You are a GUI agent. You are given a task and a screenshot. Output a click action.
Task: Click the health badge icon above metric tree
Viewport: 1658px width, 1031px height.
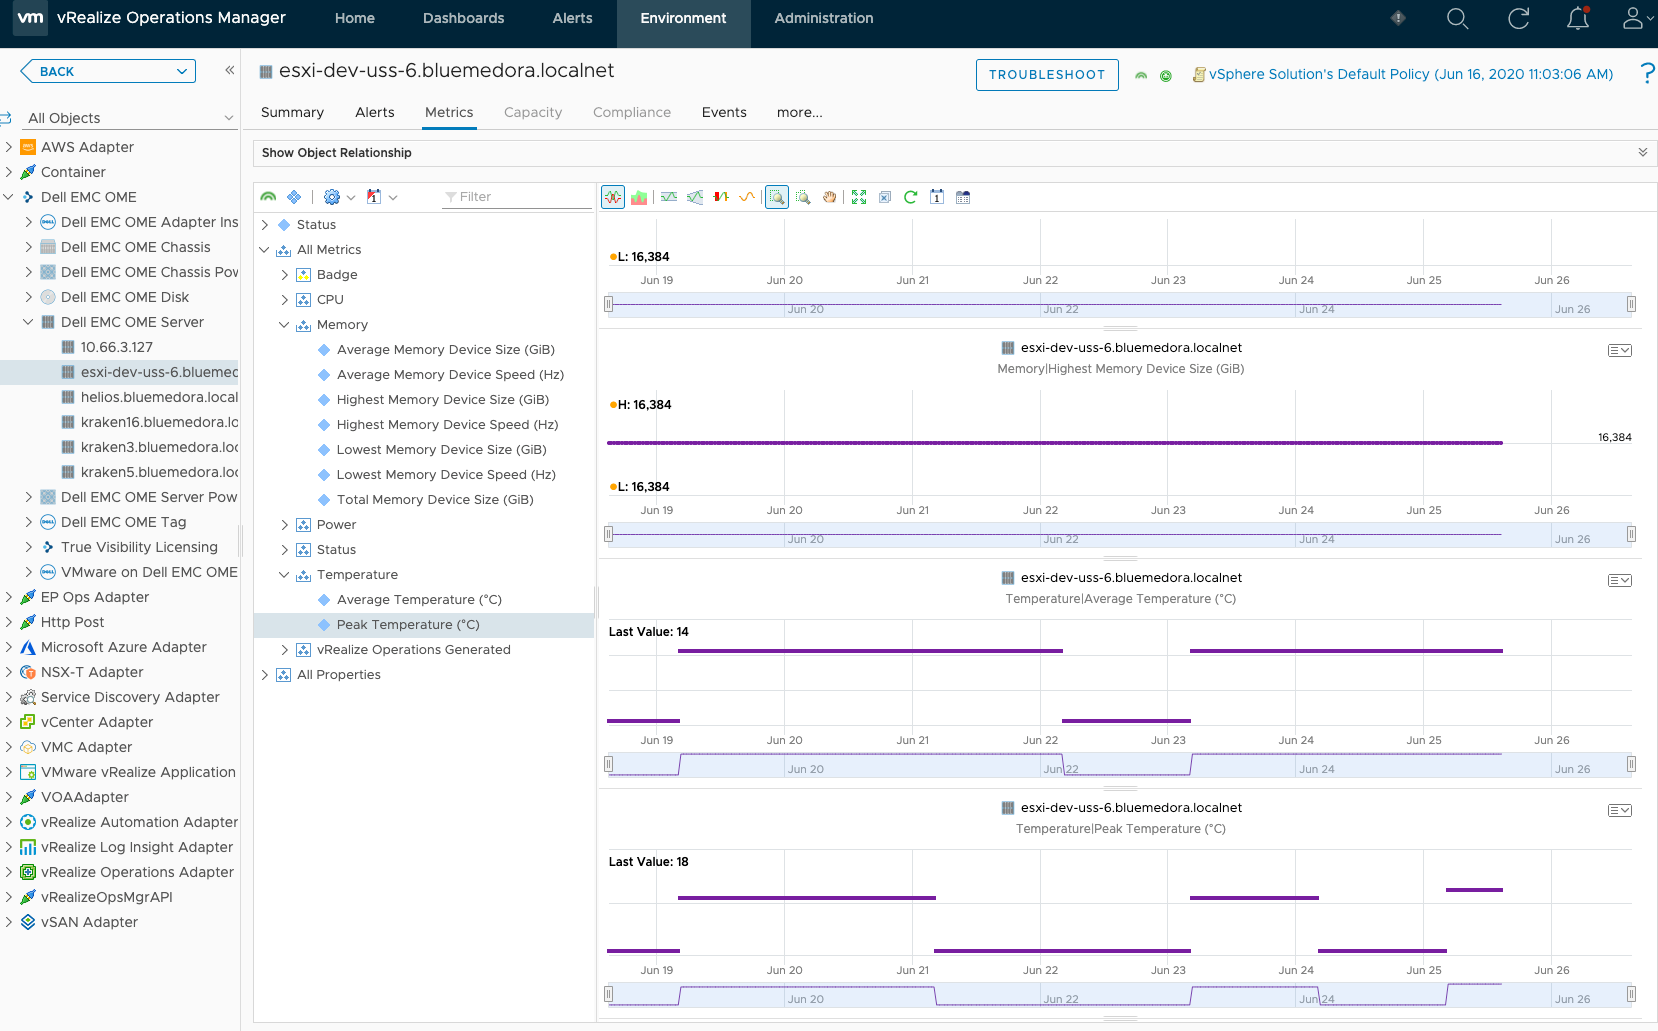coord(268,197)
